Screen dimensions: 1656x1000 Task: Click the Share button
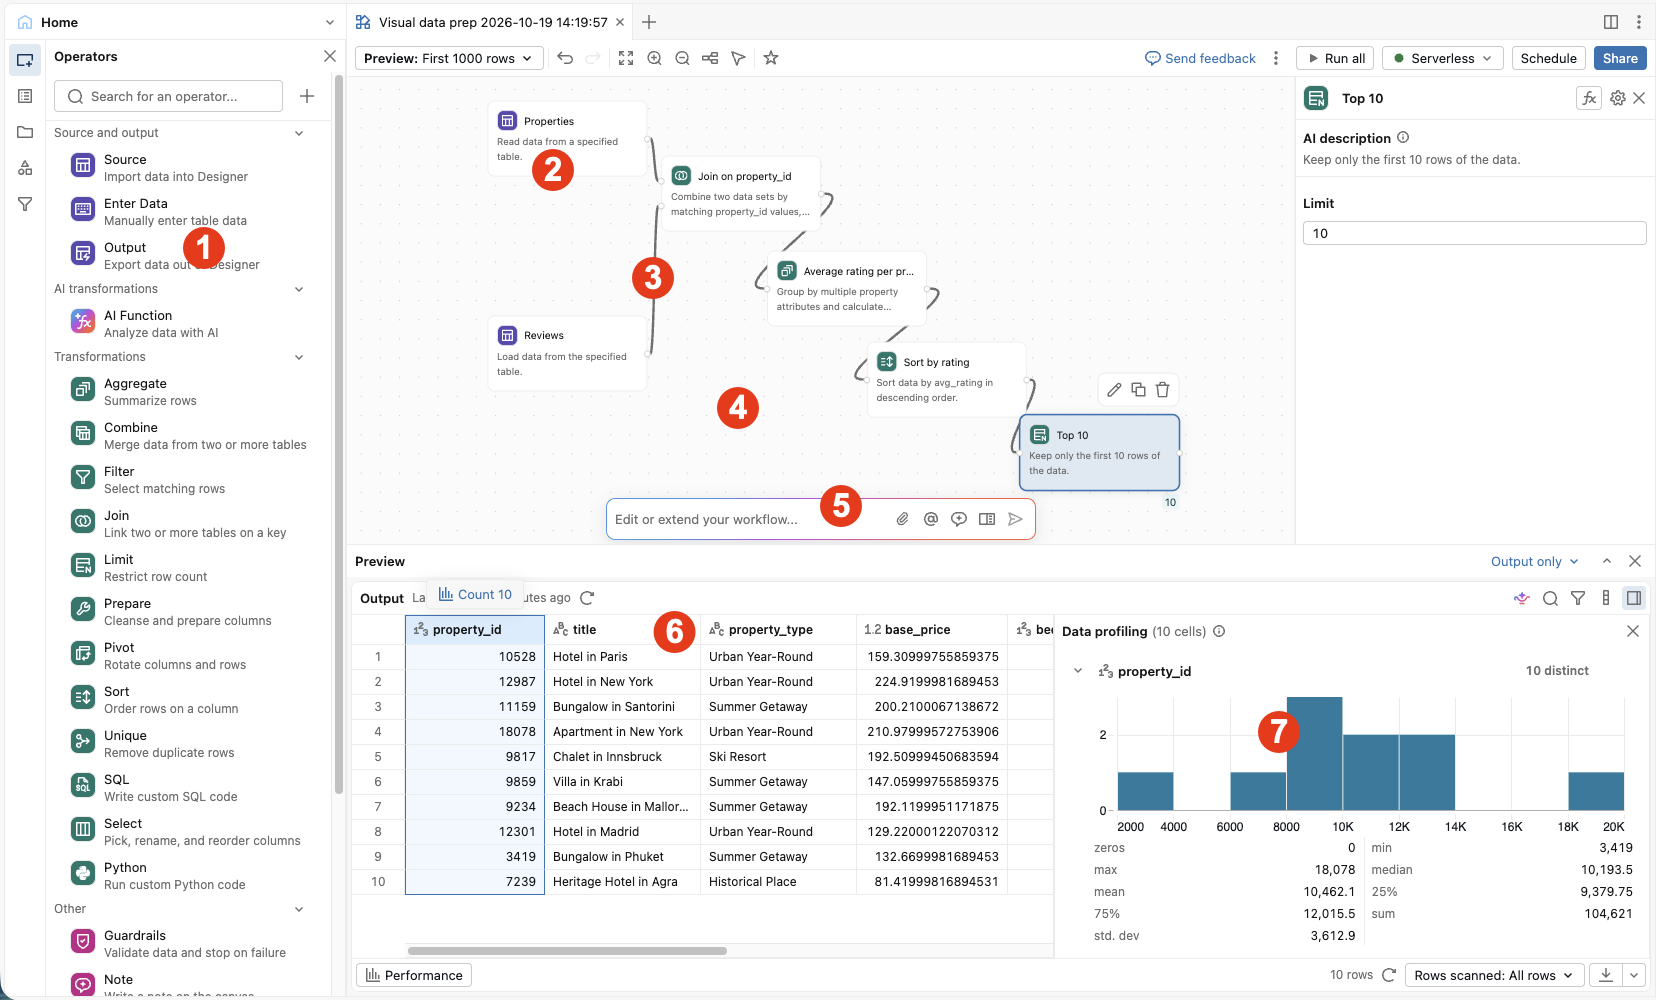click(1620, 58)
